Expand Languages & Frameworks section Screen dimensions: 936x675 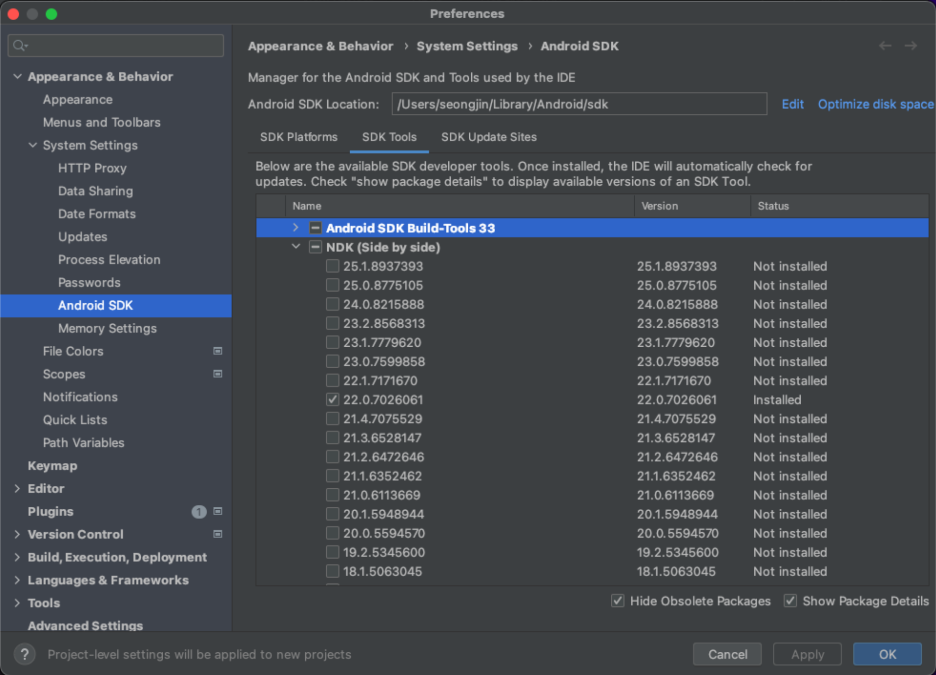coord(17,580)
